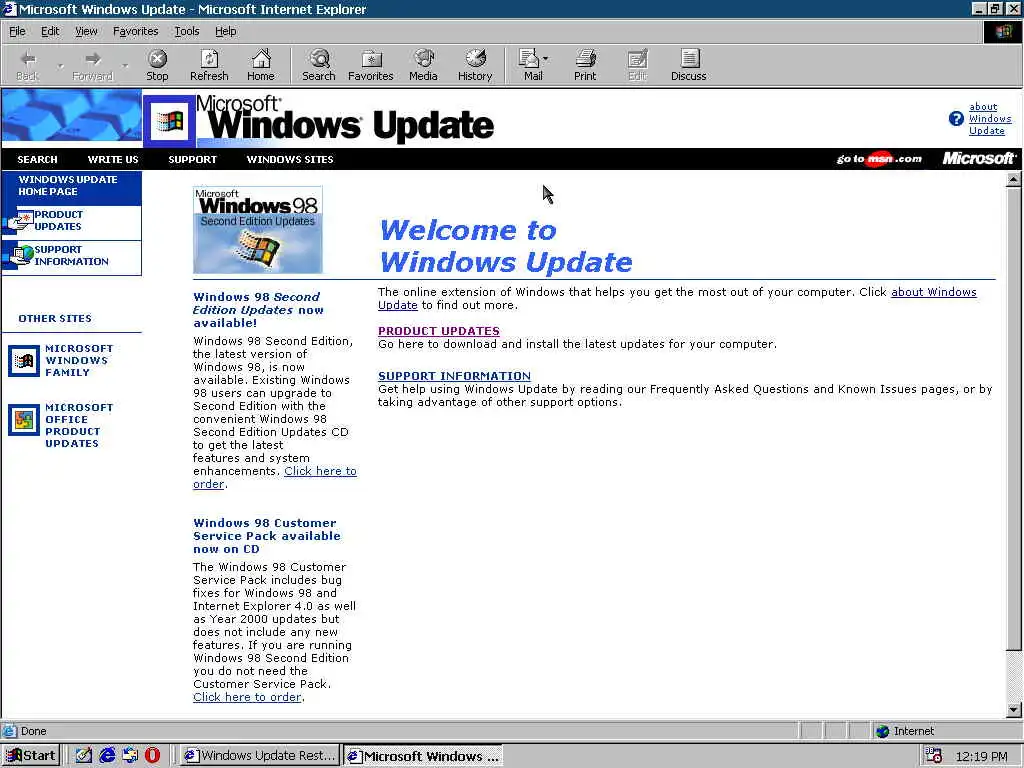Click 'Click here to order' for Service Pack
Viewport: 1024px width, 768px height.
point(248,697)
